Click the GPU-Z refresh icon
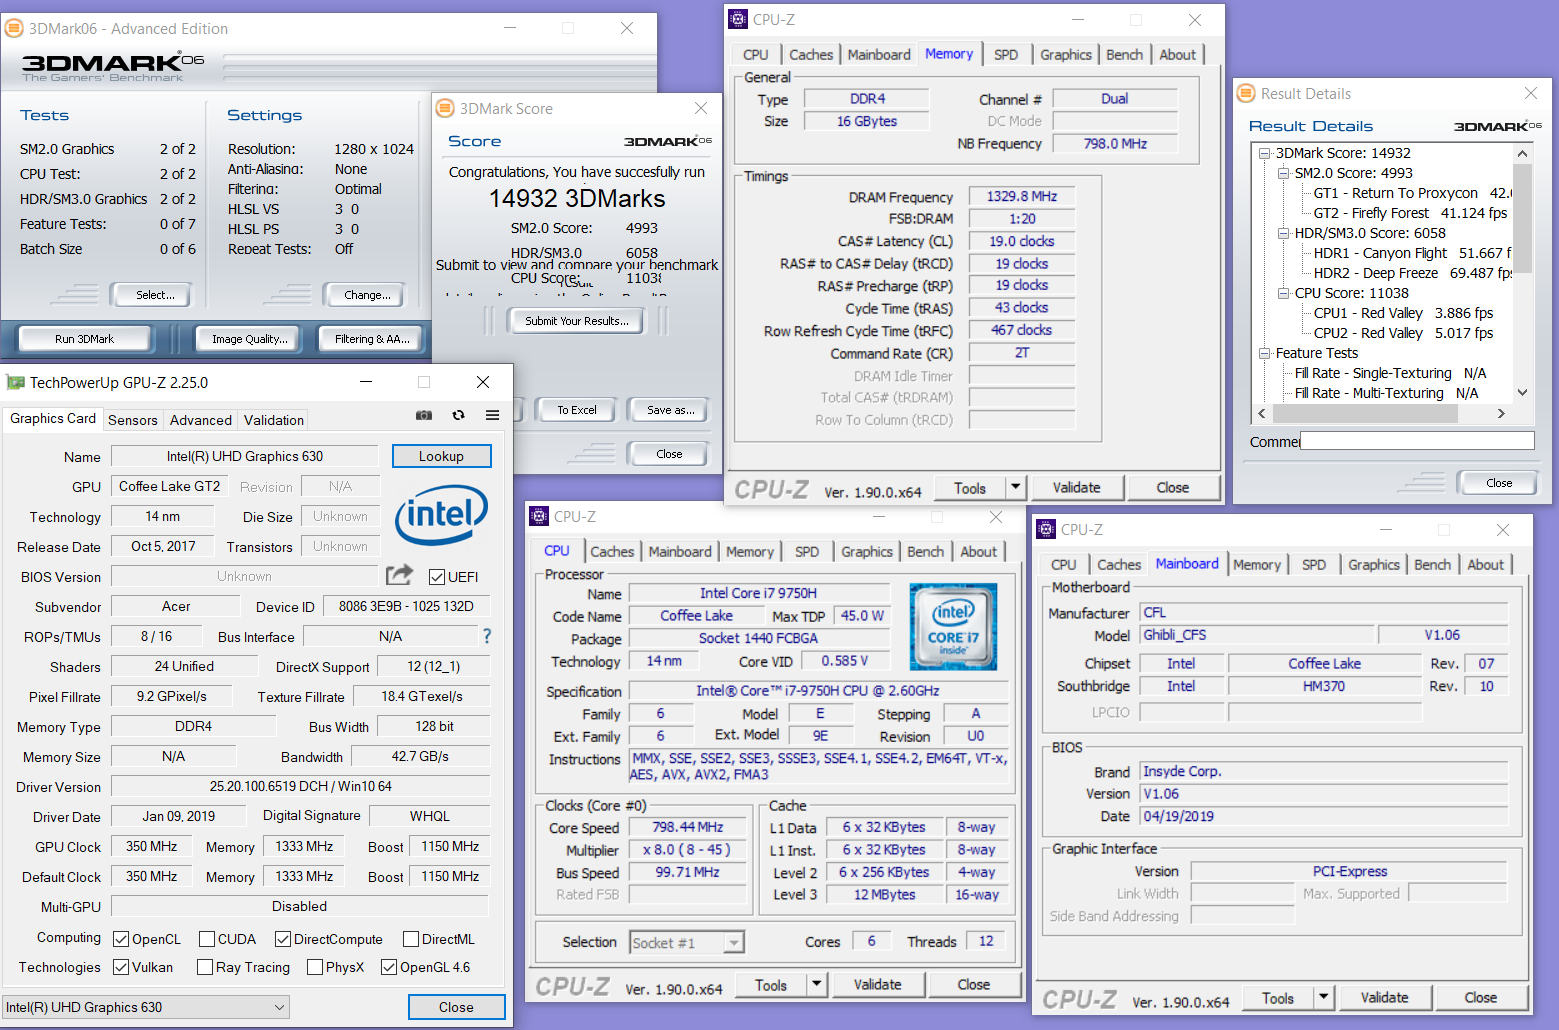This screenshot has height=1030, width=1559. [x=458, y=415]
